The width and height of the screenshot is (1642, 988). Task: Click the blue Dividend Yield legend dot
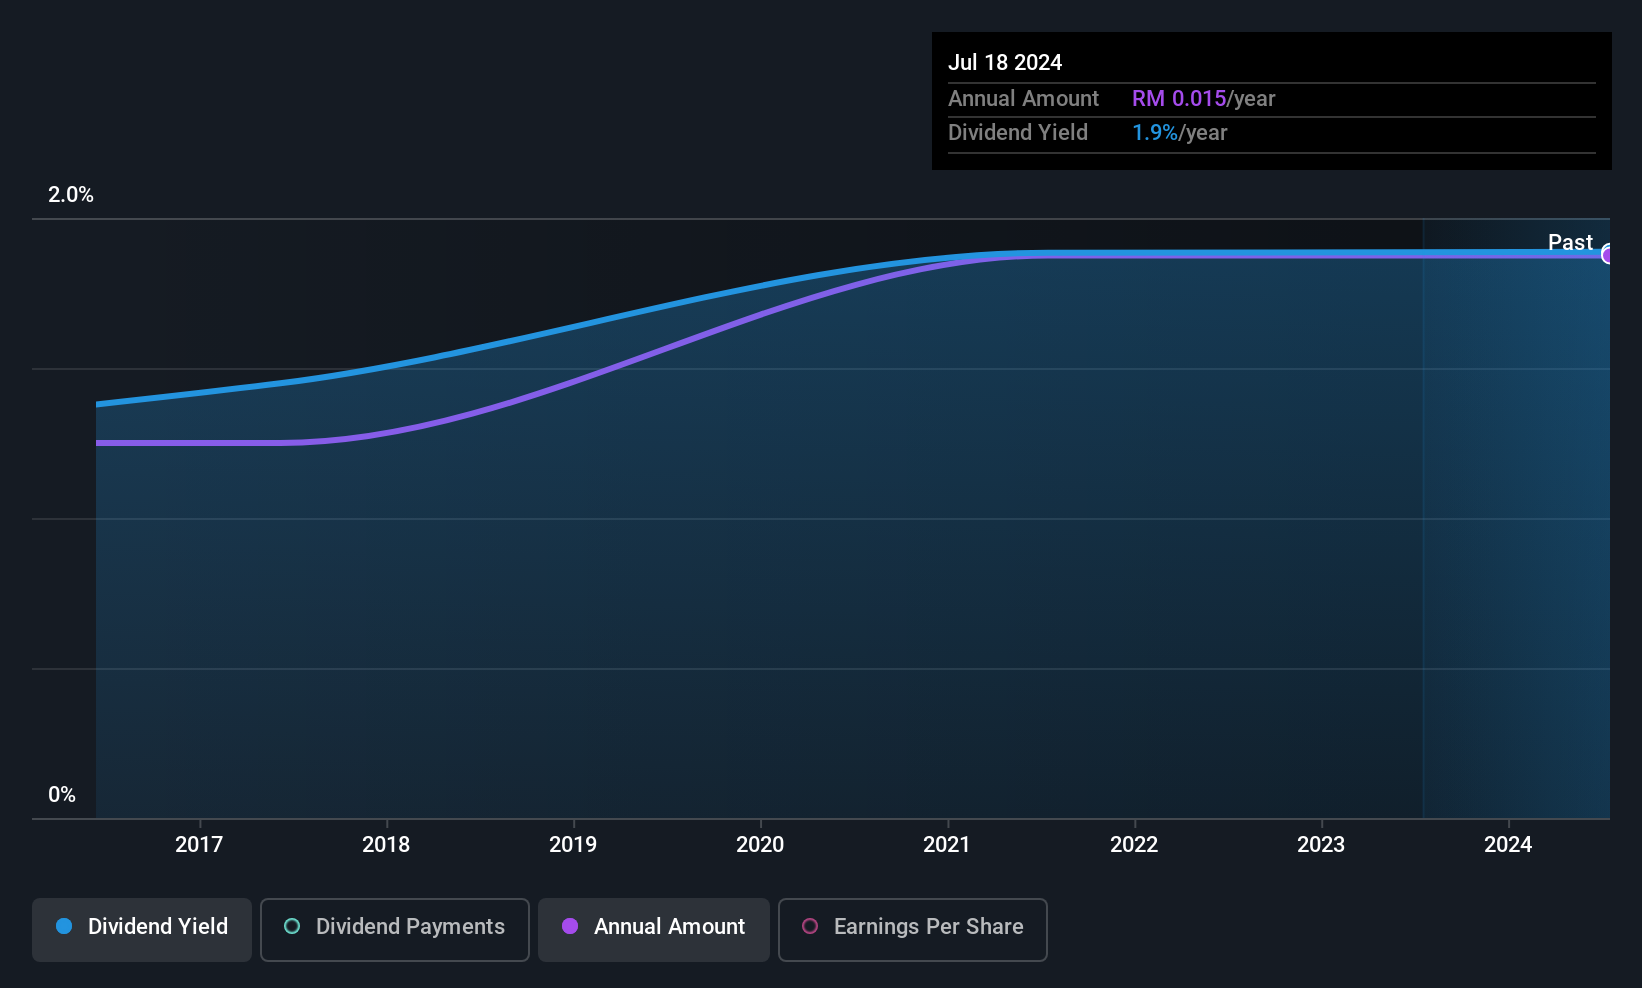[x=64, y=926]
